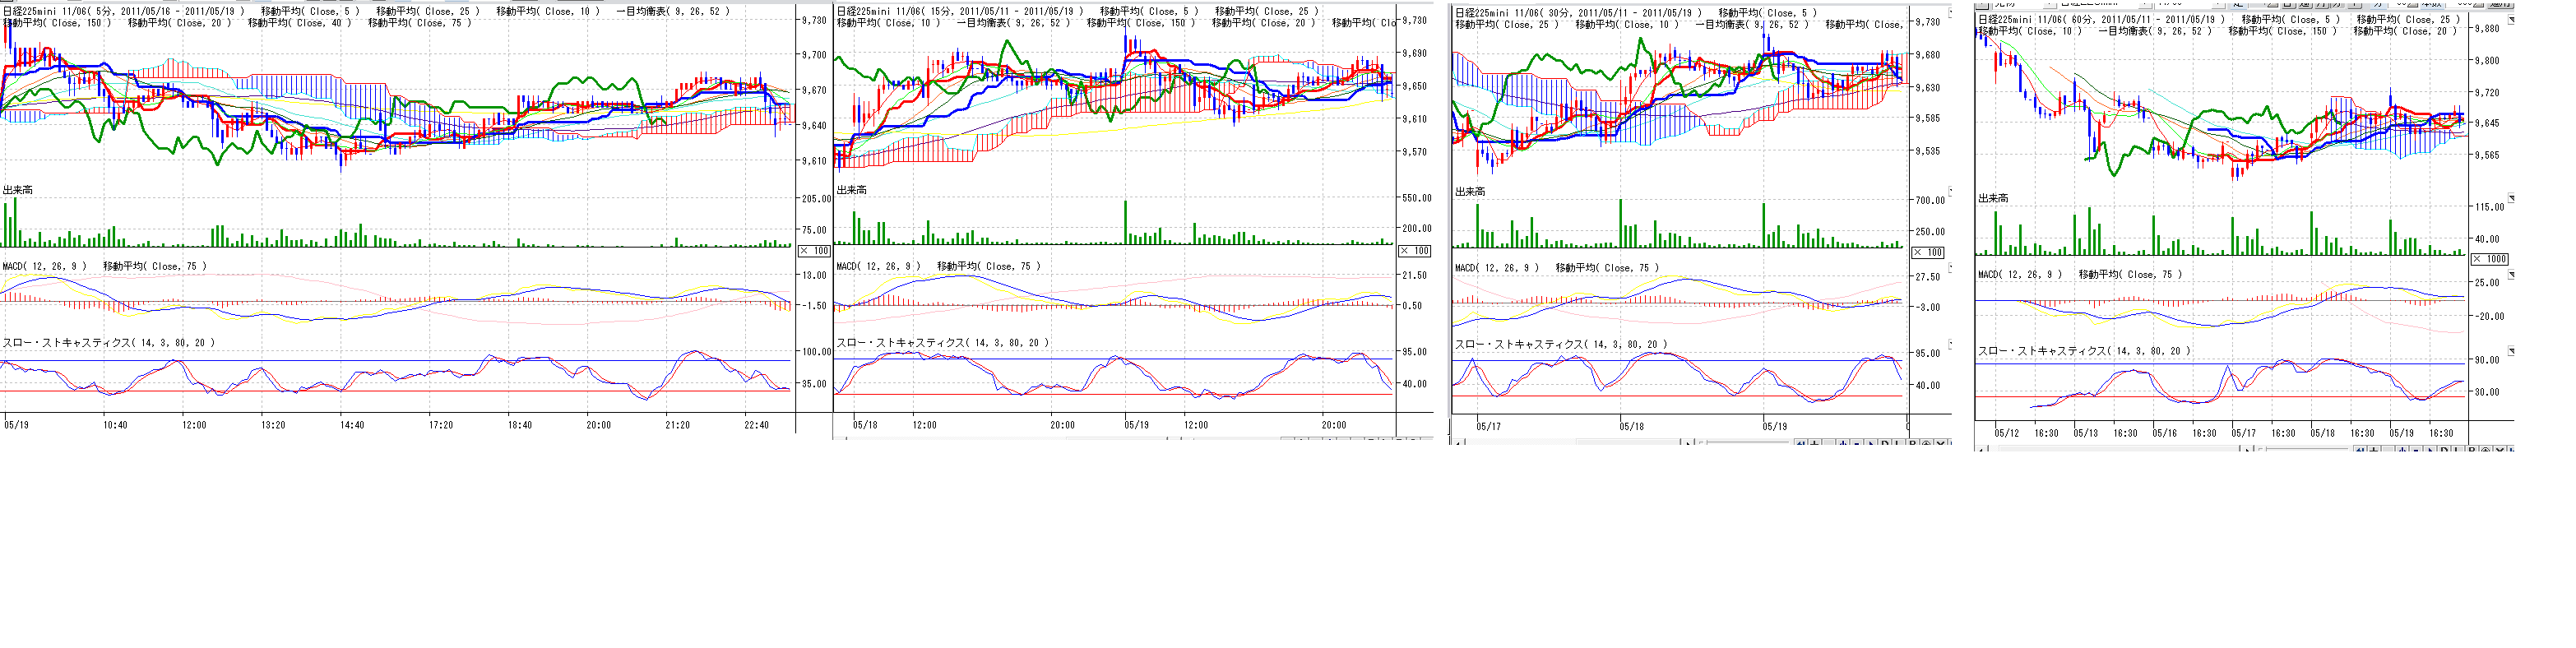The width and height of the screenshot is (2576, 648).
Task: Click the D icon under 30-minute chart
Action: coord(1884,444)
